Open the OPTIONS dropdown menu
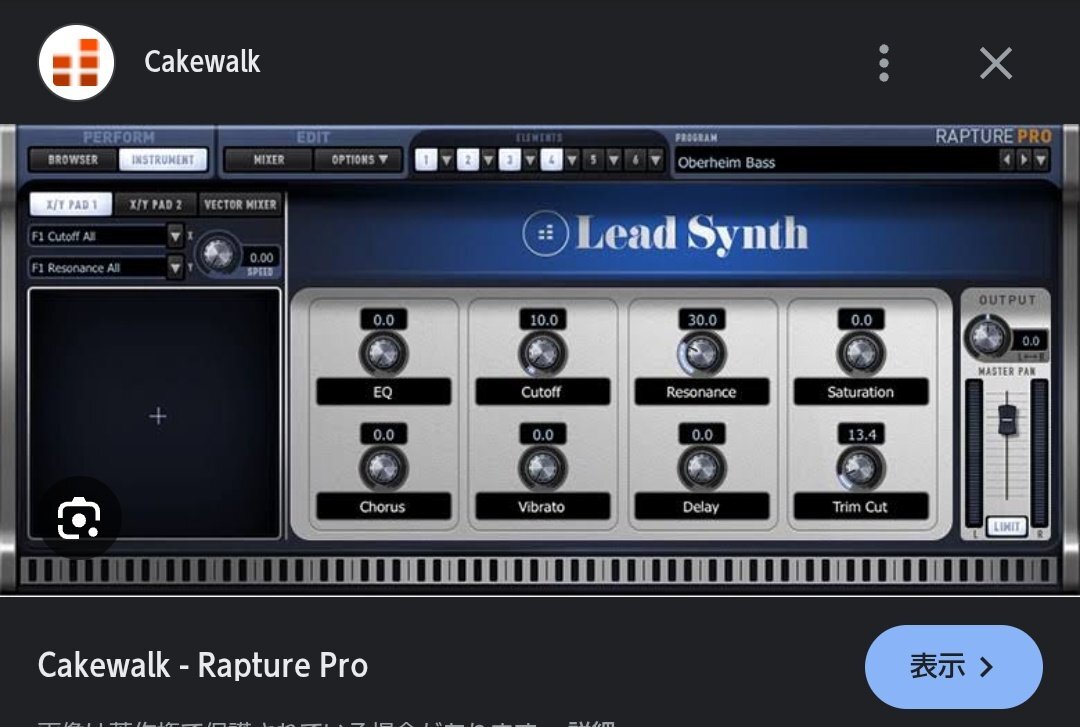Image resolution: width=1080 pixels, height=727 pixels. coord(359,160)
